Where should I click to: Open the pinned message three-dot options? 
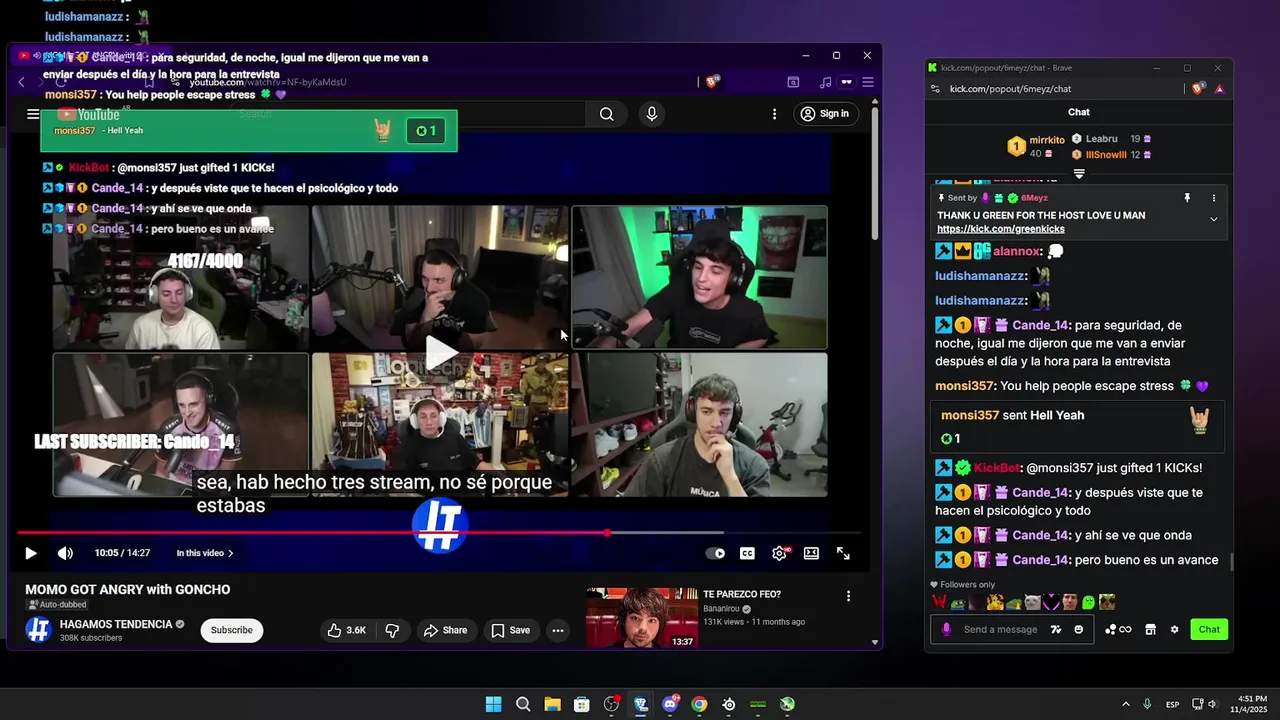1214,198
